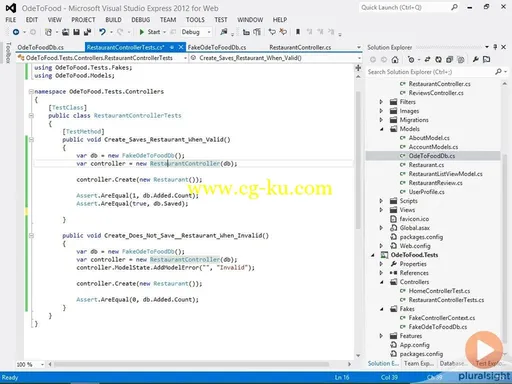
Task: Click the editor vertical scrollbar thumb
Action: click(x=358, y=160)
